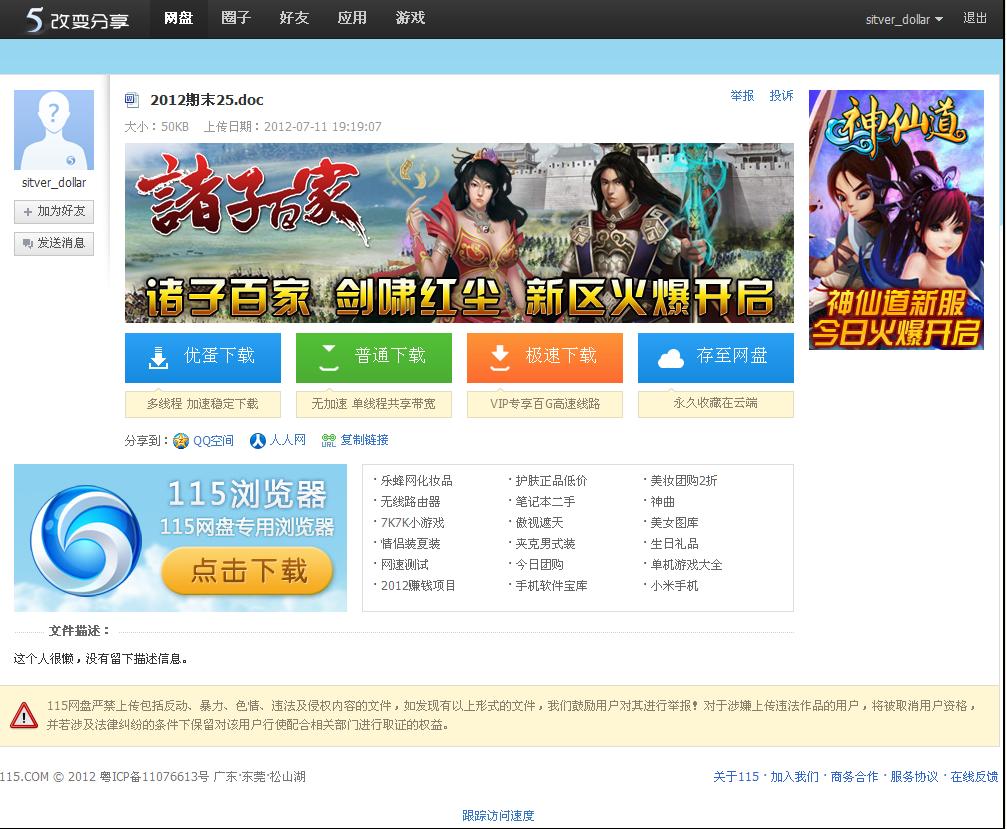Open 服务协议 footer link
This screenshot has height=829, width=1007.
(914, 777)
